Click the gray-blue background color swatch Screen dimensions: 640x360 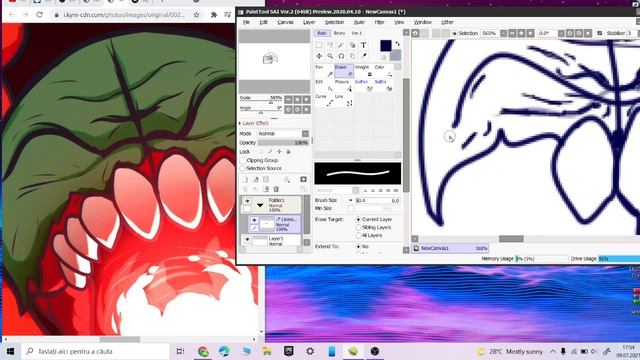tap(396, 55)
